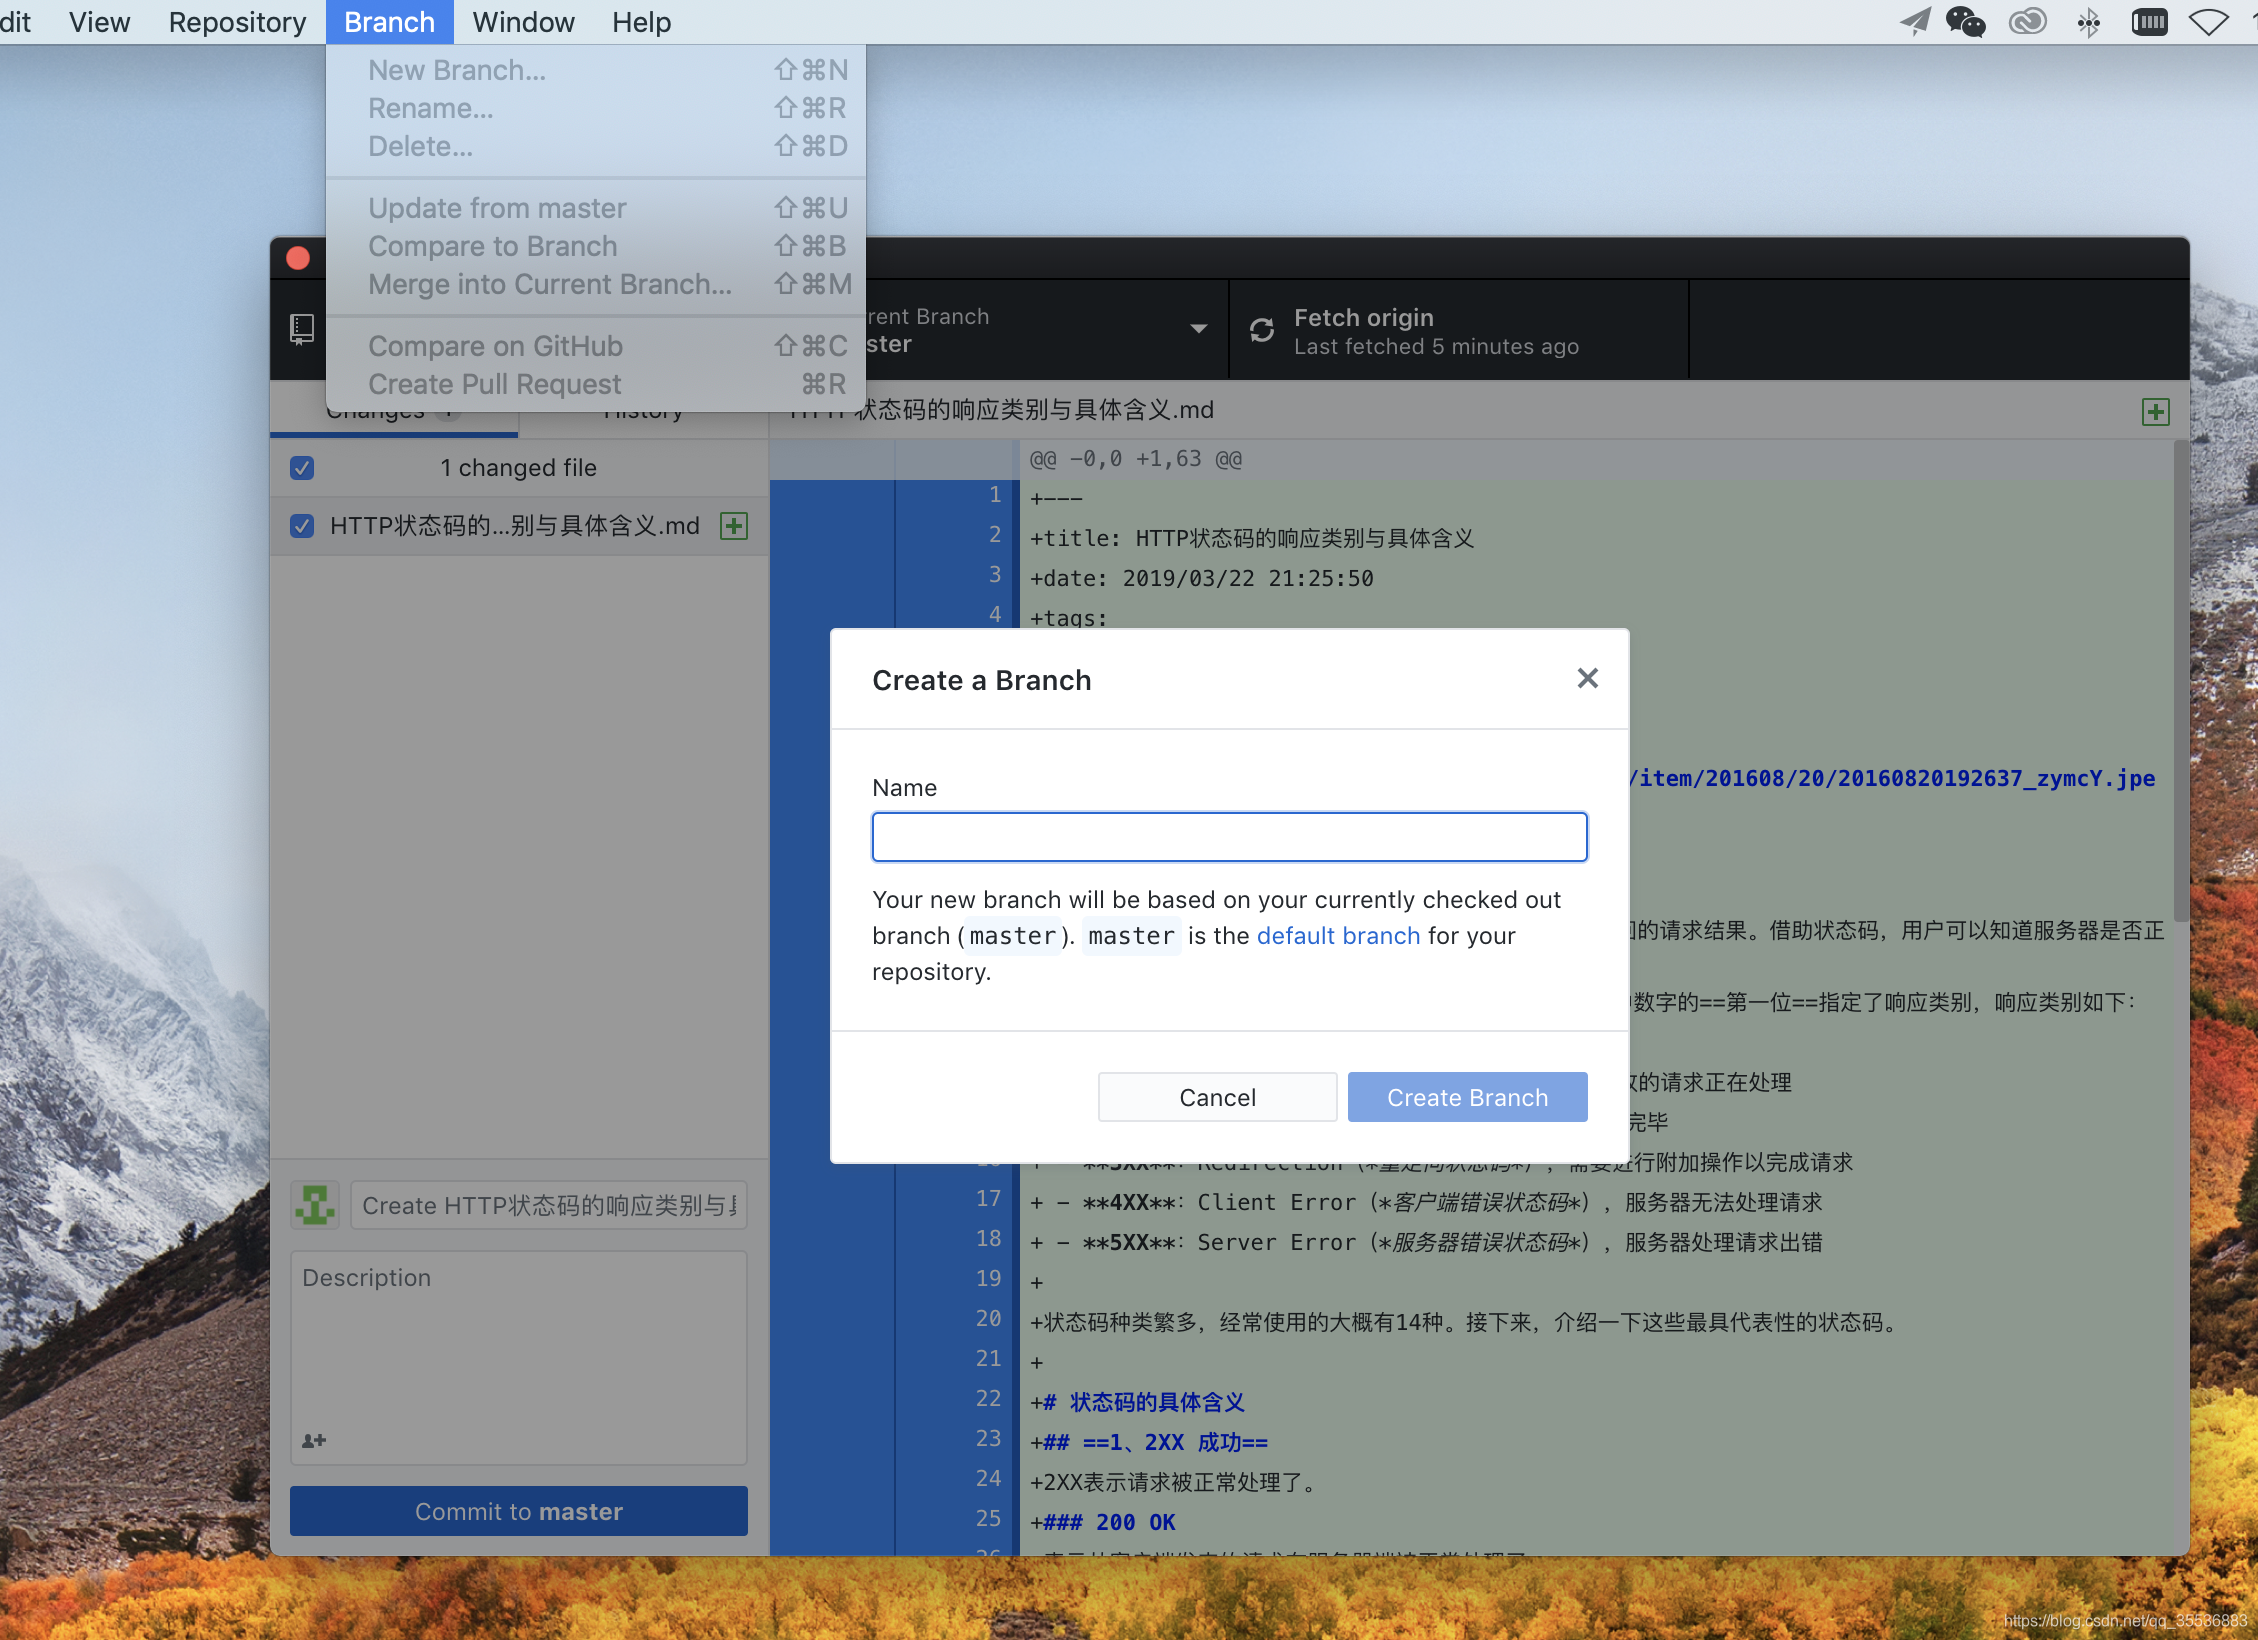Open the Bluetooth menu bar icon
The image size is (2258, 1640).
[2089, 21]
